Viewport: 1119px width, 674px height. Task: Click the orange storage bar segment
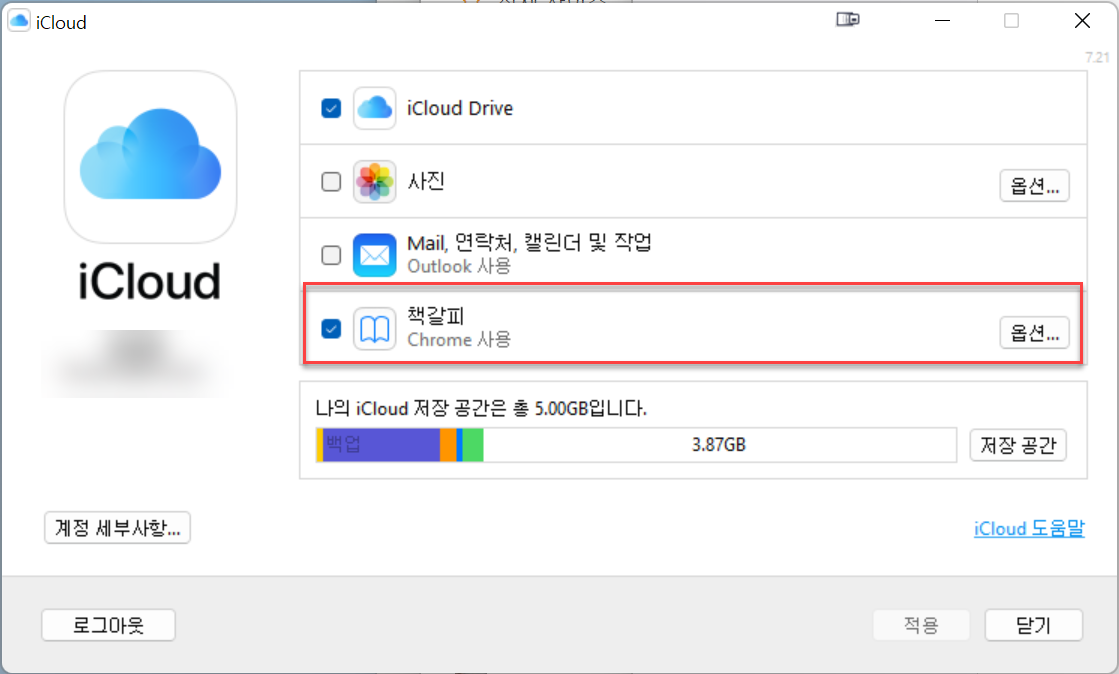click(x=448, y=445)
